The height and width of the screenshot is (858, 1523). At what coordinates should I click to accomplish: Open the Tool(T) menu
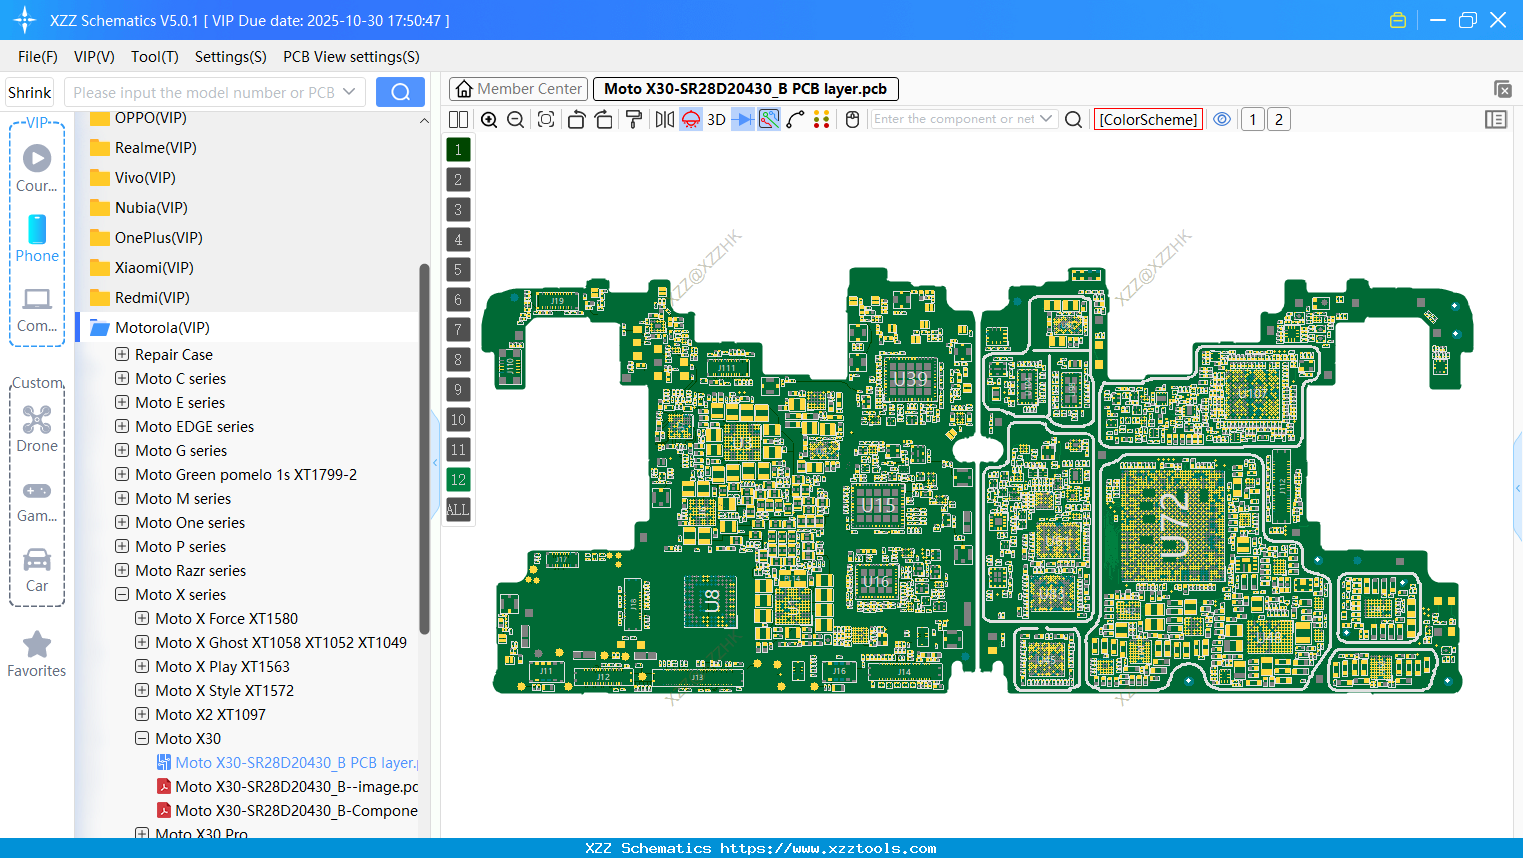tap(155, 57)
